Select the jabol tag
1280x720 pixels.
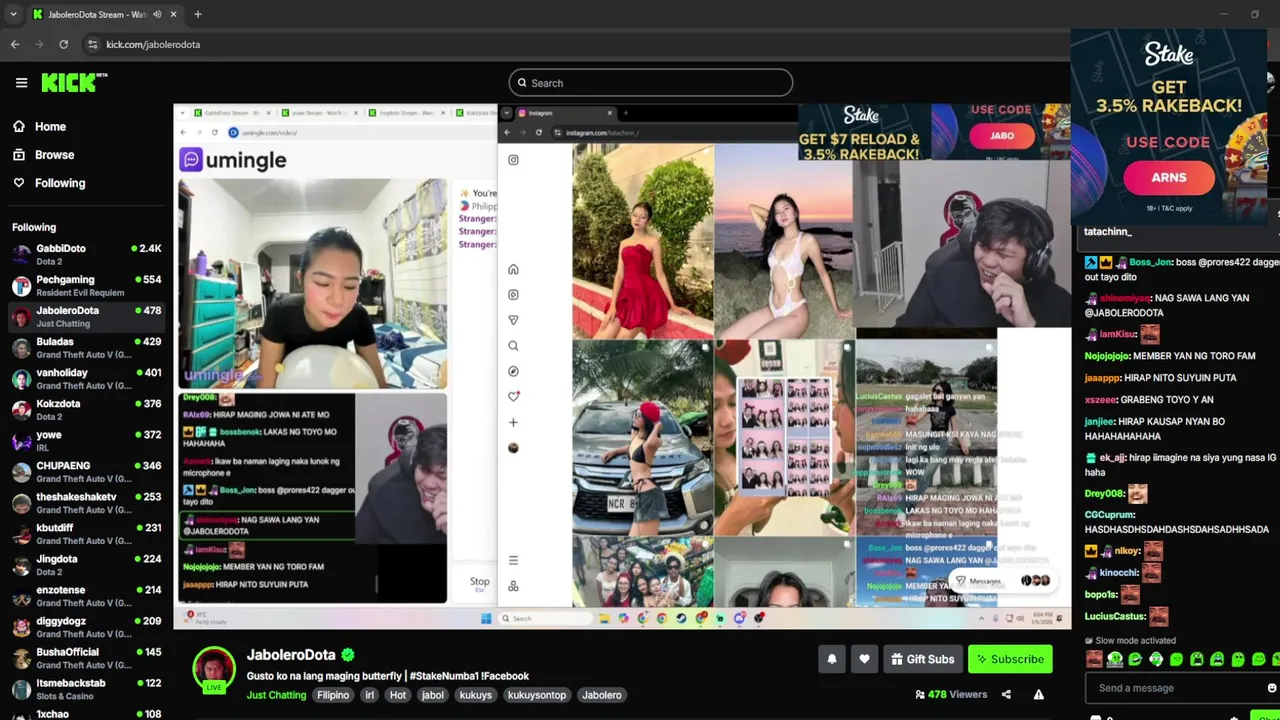coord(433,695)
